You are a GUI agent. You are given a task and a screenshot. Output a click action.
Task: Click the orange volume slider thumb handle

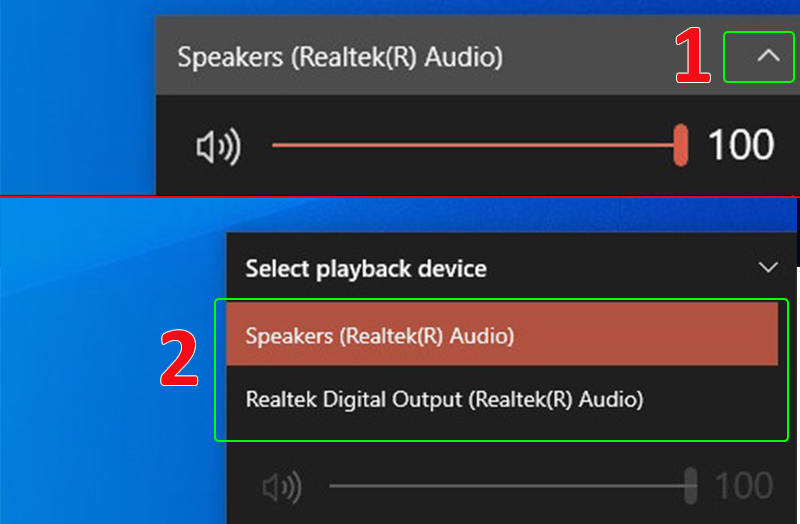point(681,145)
